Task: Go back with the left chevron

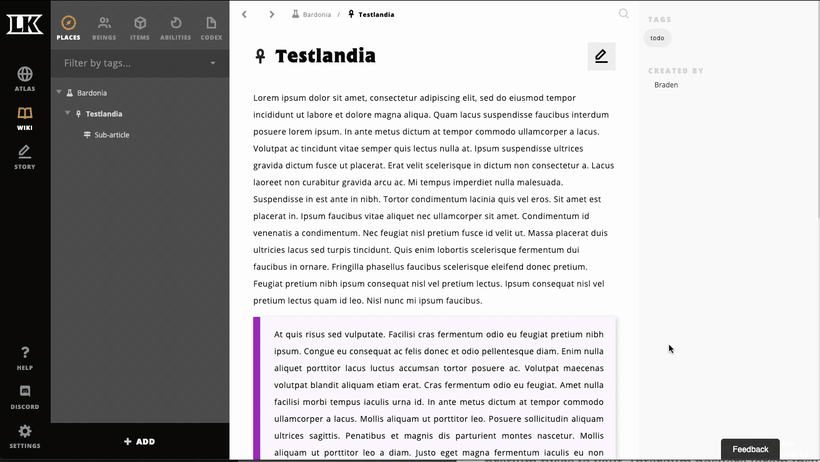Action: 244,14
